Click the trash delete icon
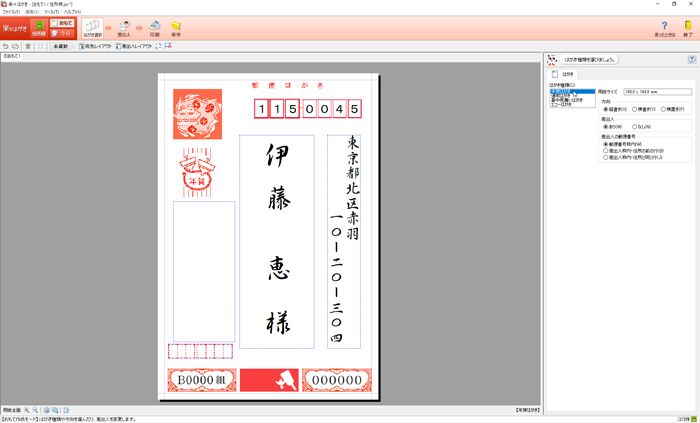 (x=28, y=46)
